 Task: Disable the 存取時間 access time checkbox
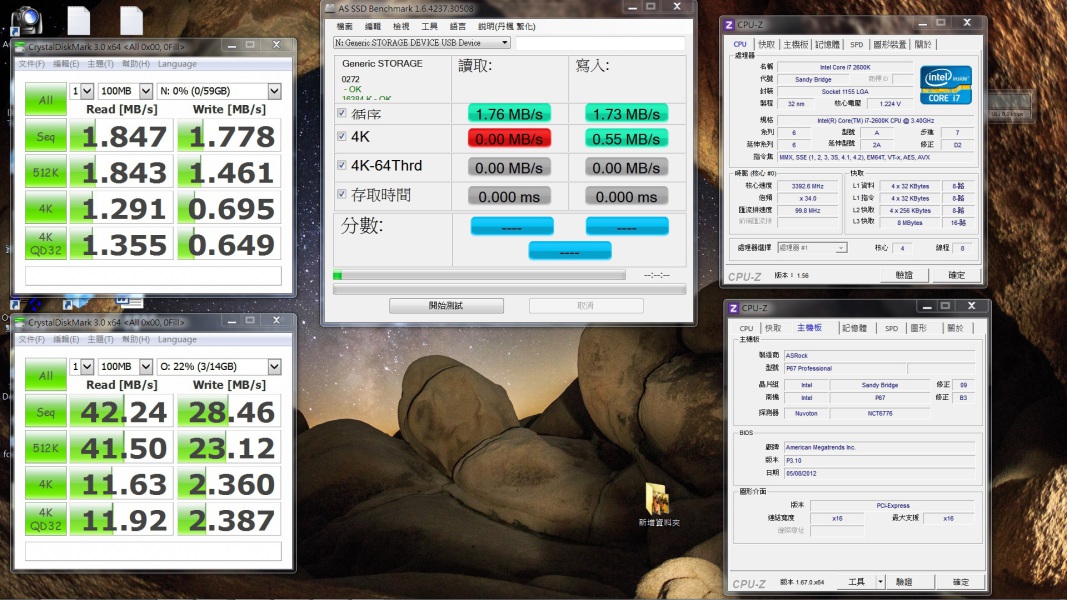click(x=342, y=194)
